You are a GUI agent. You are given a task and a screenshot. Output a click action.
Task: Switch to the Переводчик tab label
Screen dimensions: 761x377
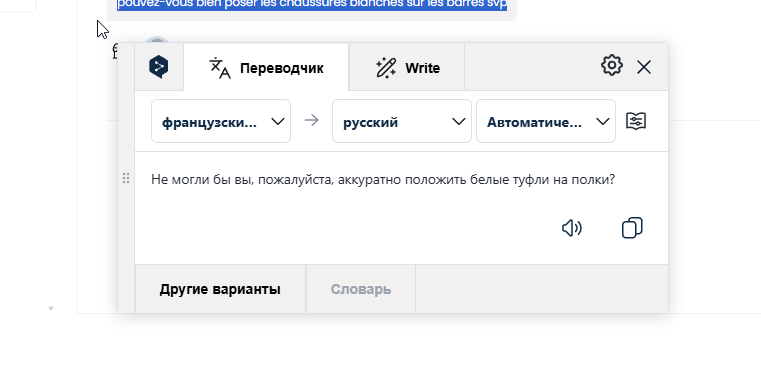[281, 68]
